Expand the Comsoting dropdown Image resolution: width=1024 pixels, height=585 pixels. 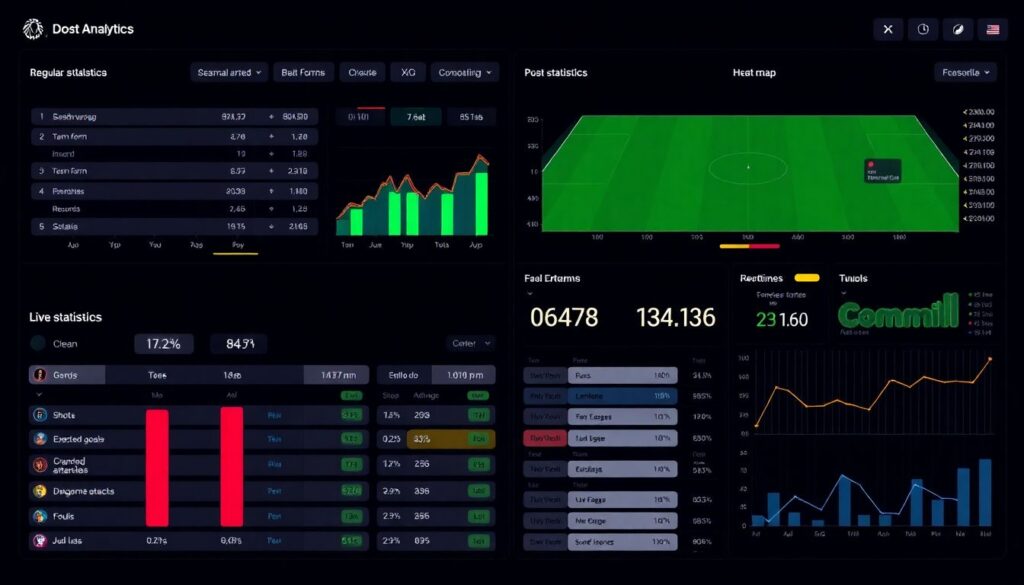click(x=465, y=72)
